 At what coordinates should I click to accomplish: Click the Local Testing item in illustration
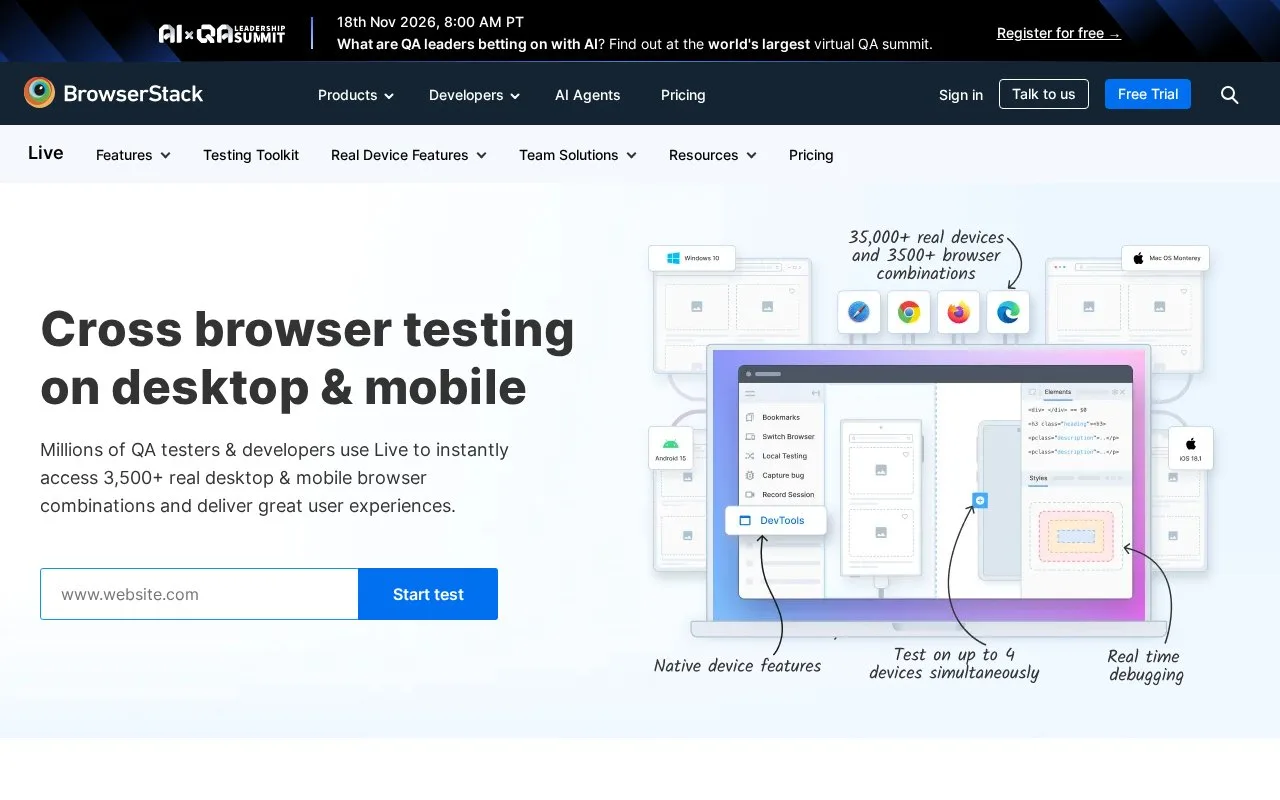777,456
